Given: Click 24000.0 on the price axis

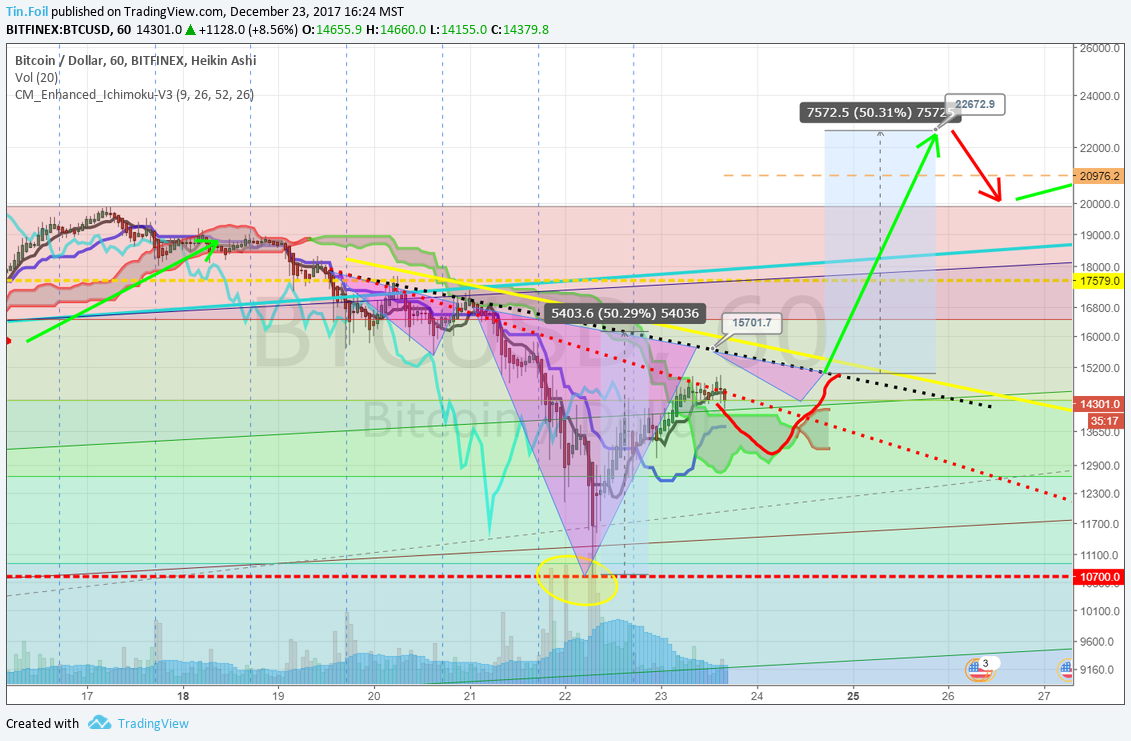Looking at the screenshot, I should pos(1100,96).
